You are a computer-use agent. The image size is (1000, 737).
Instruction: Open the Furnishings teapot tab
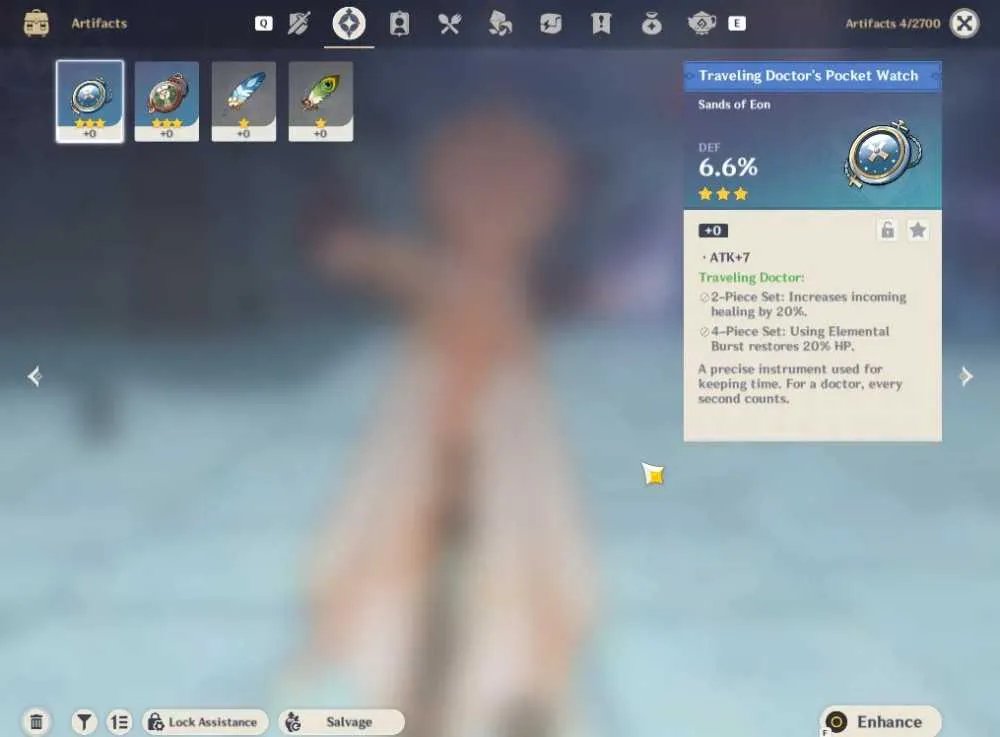pos(702,24)
